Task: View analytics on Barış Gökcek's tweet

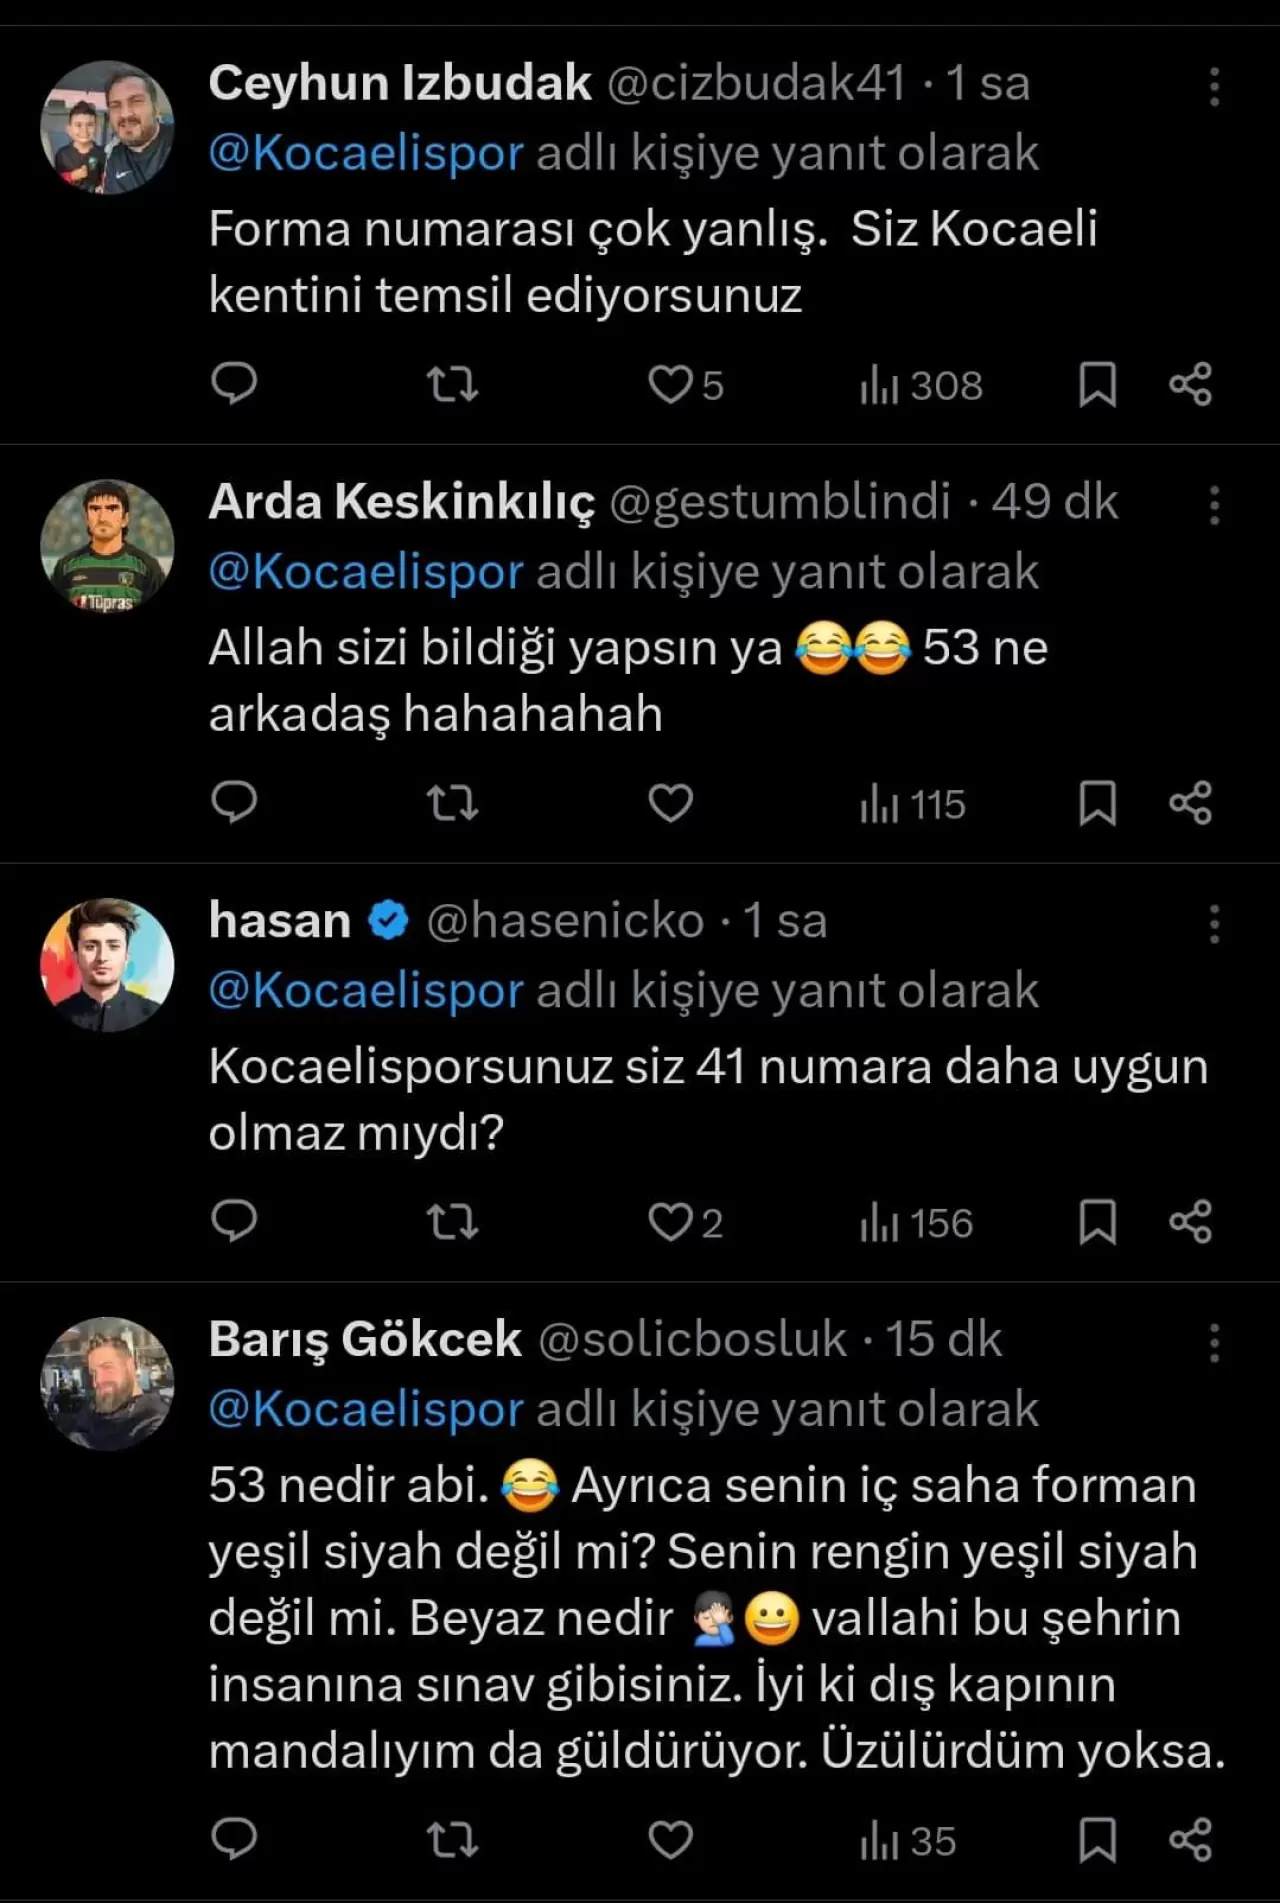Action: (908, 1841)
